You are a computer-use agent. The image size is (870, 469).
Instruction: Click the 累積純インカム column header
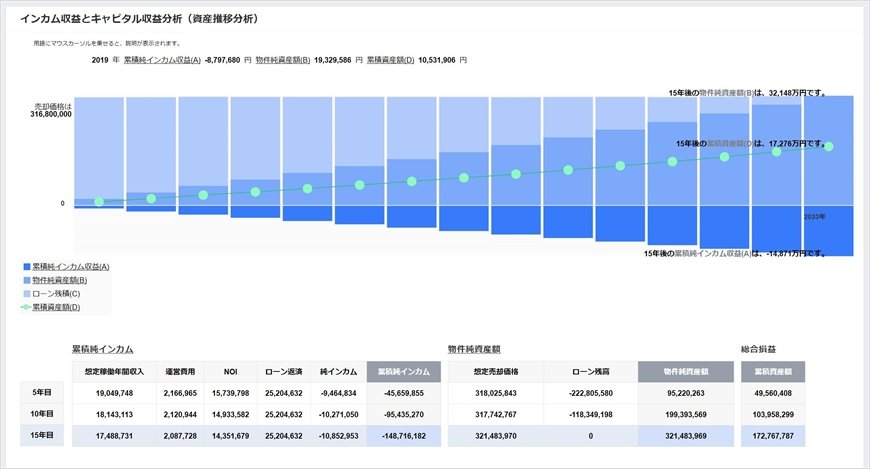[403, 372]
